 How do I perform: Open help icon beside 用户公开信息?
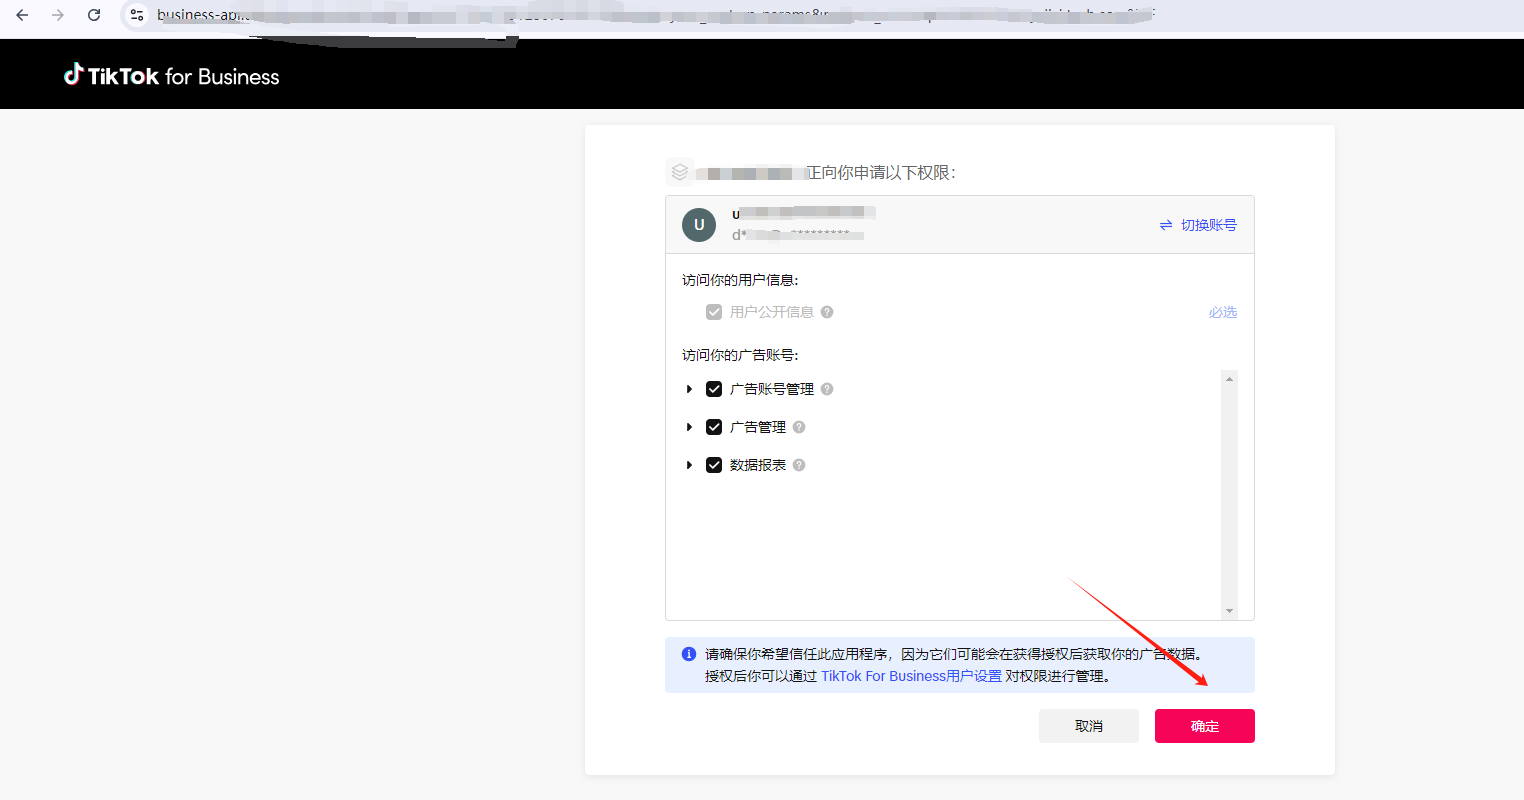coord(827,312)
